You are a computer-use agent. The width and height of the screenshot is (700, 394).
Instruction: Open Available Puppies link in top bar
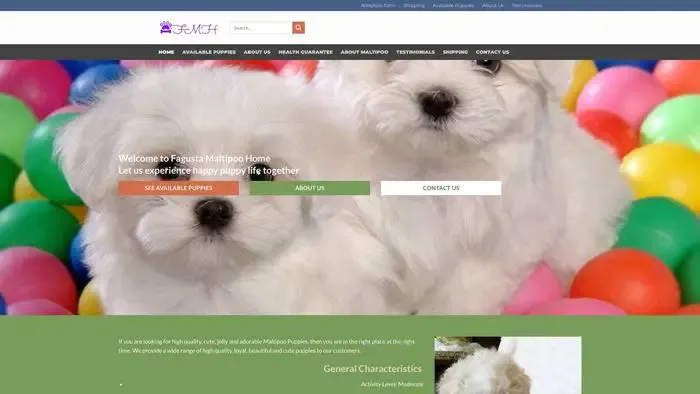point(453,6)
